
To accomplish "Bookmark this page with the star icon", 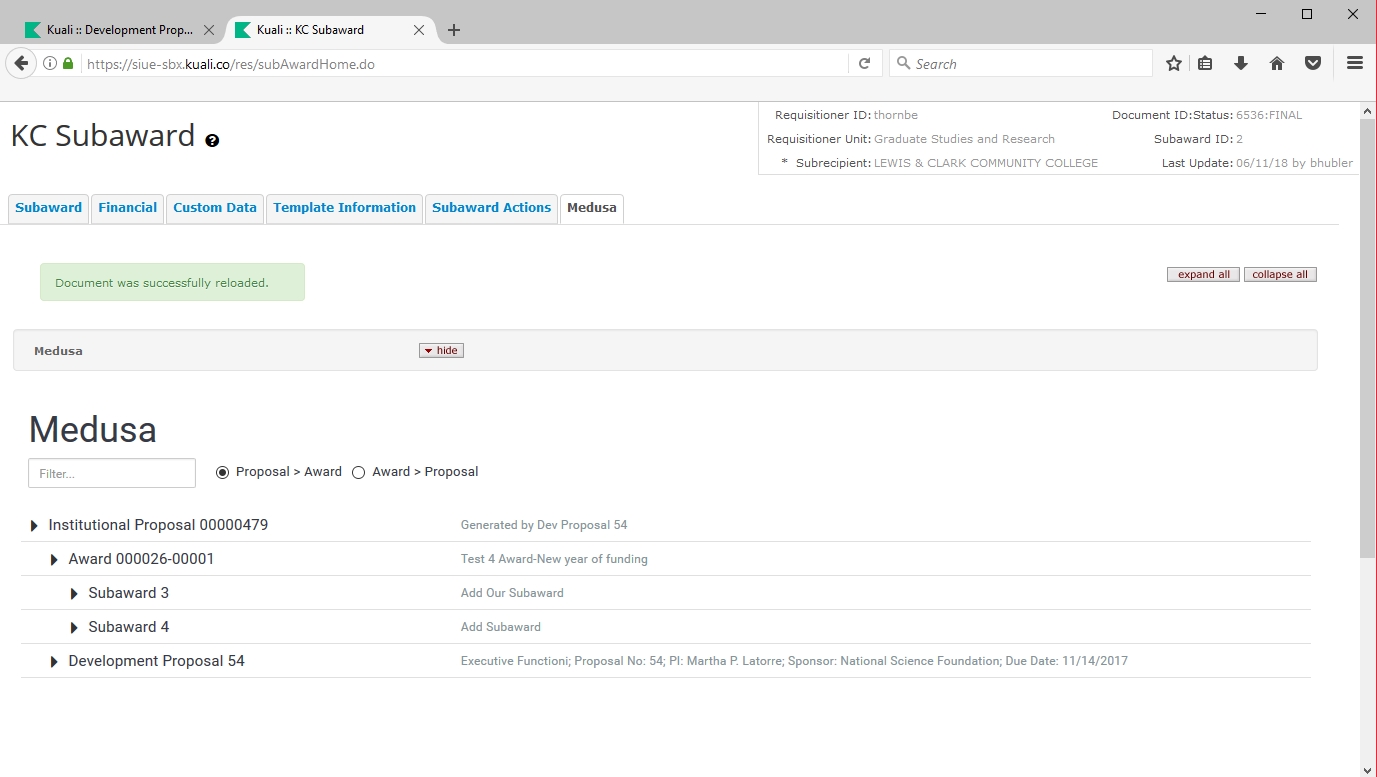I will point(1173,63).
